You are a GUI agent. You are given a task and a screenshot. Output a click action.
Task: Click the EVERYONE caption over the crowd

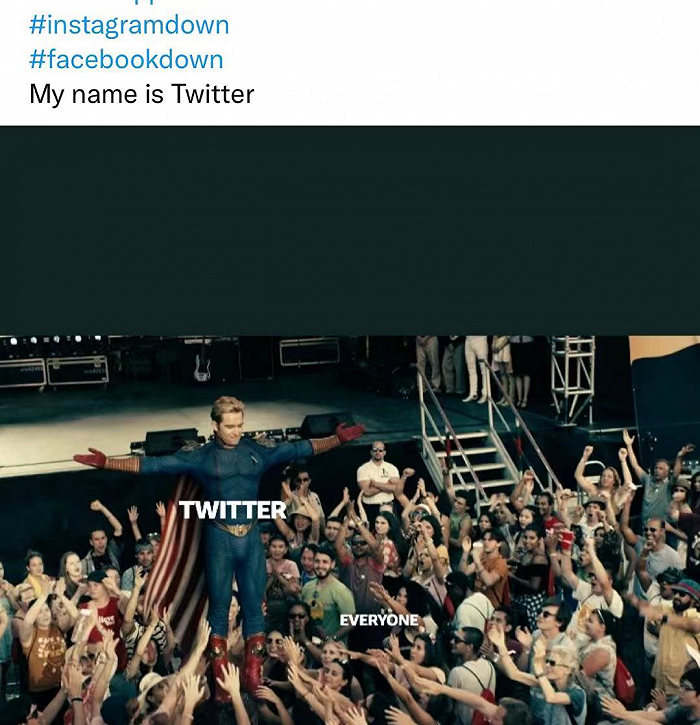click(x=379, y=620)
